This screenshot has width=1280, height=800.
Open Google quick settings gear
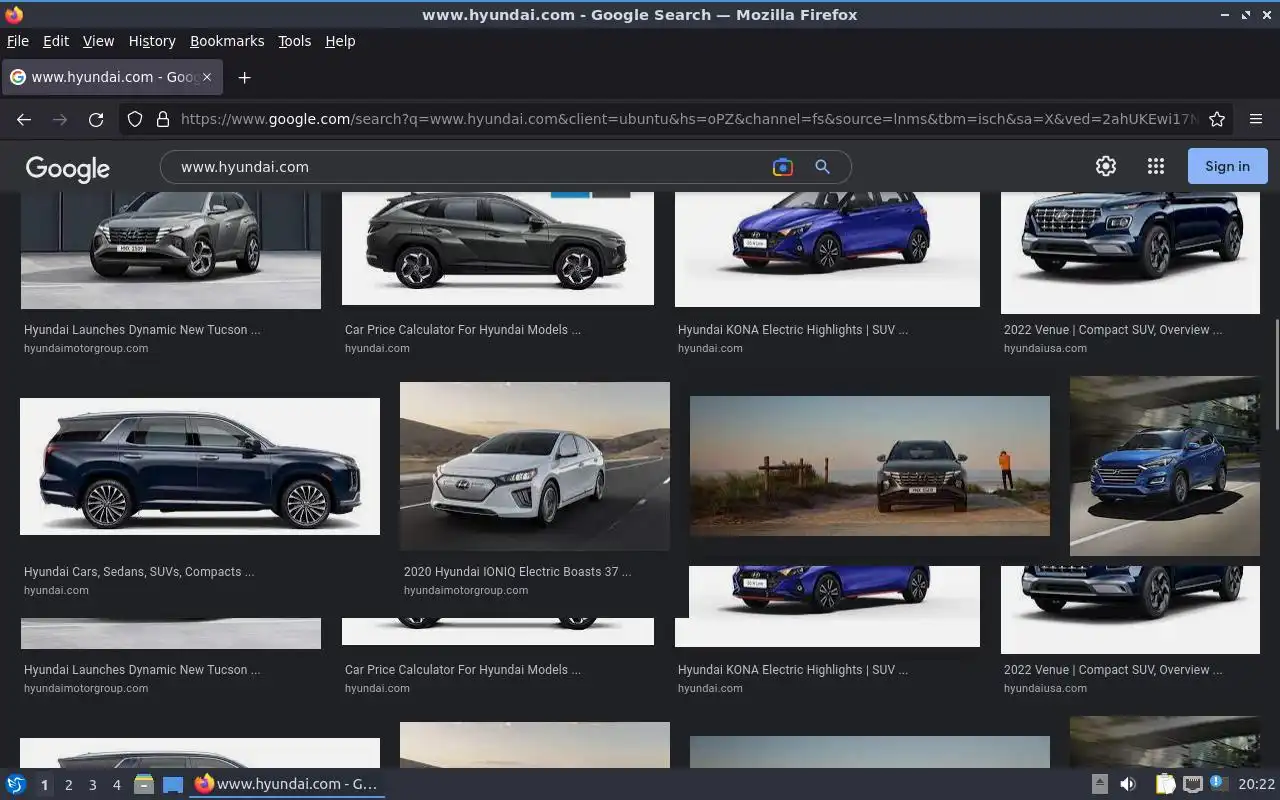click(1106, 166)
